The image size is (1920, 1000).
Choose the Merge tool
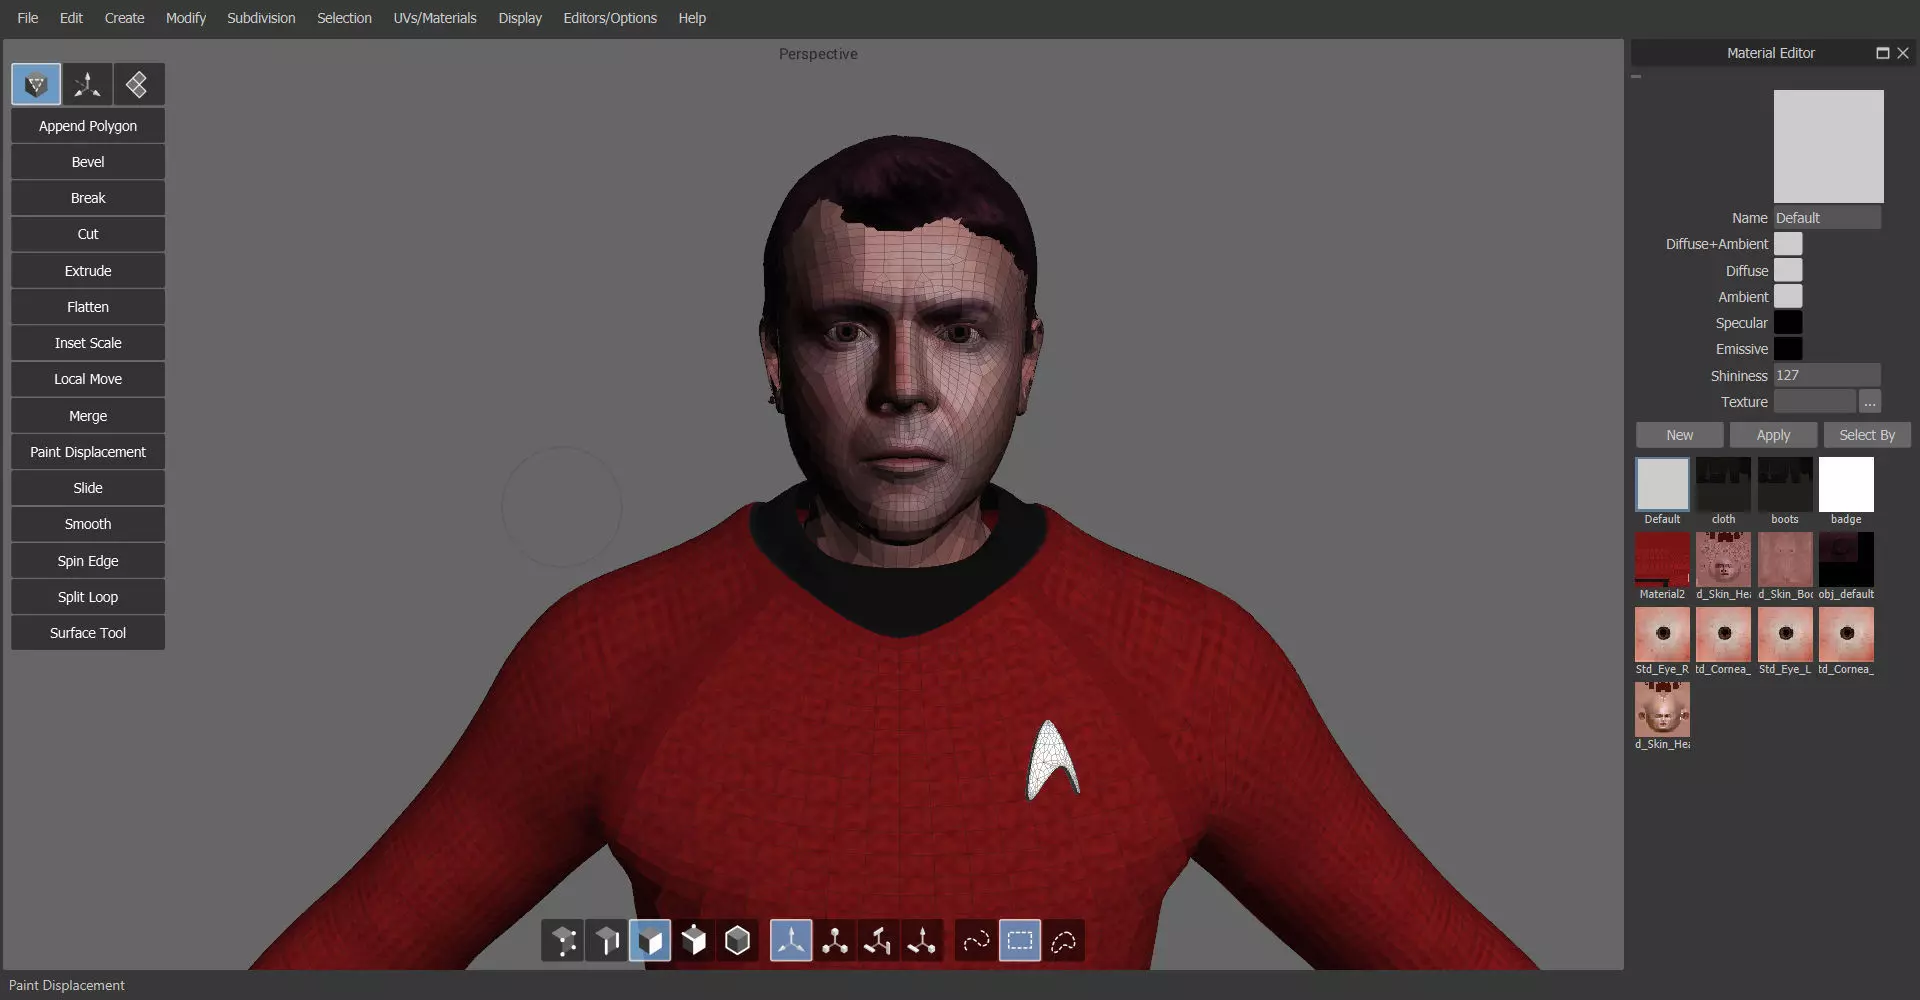pos(88,416)
